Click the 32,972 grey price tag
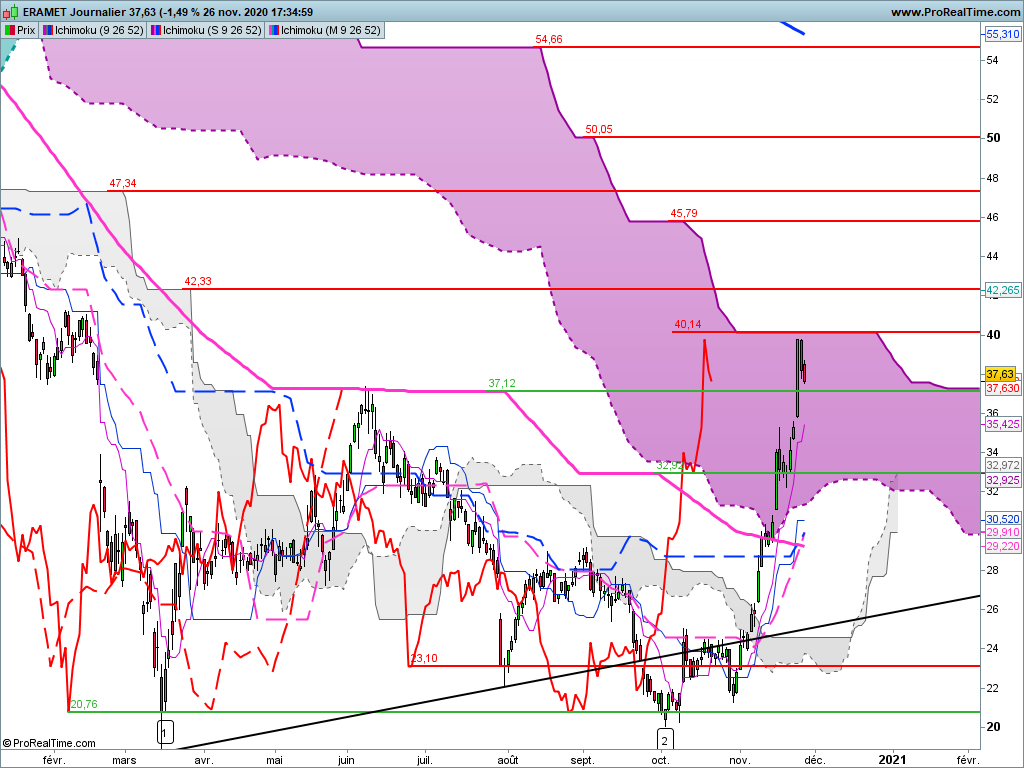The width and height of the screenshot is (1024, 768). (x=1002, y=465)
